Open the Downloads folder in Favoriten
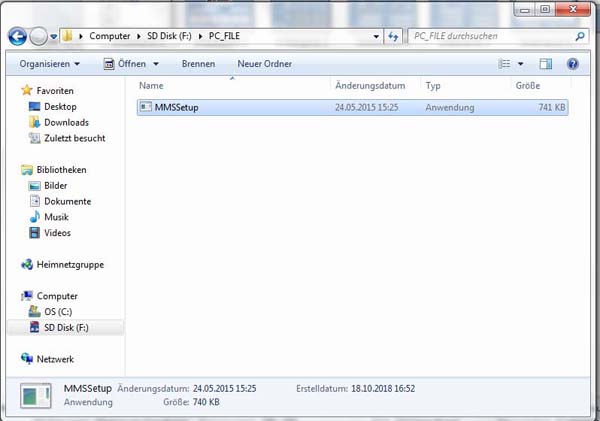 pos(66,122)
